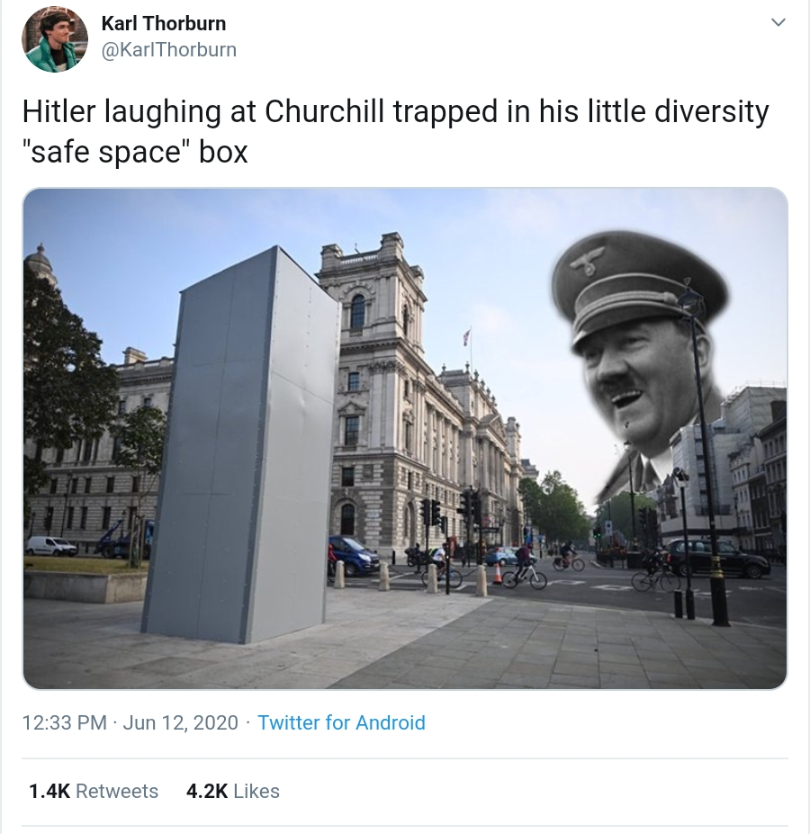
Task: Click the word Retweets under the tweet
Action: click(x=117, y=791)
